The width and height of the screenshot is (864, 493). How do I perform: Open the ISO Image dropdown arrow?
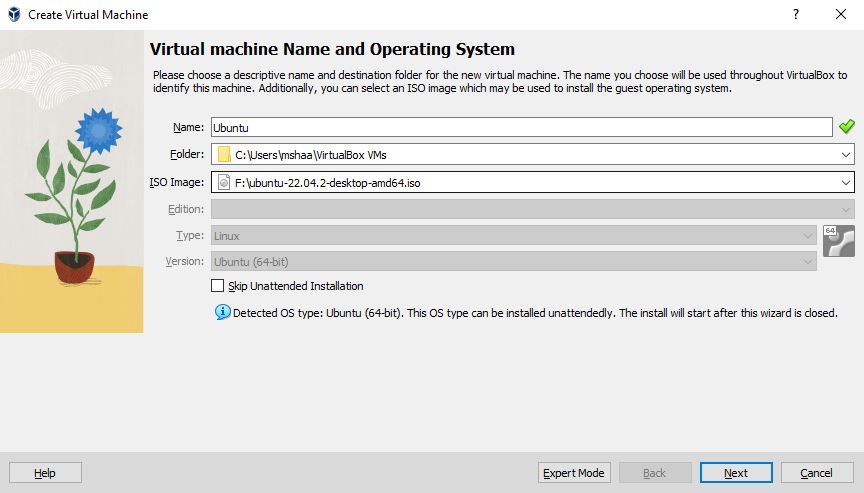(x=846, y=182)
